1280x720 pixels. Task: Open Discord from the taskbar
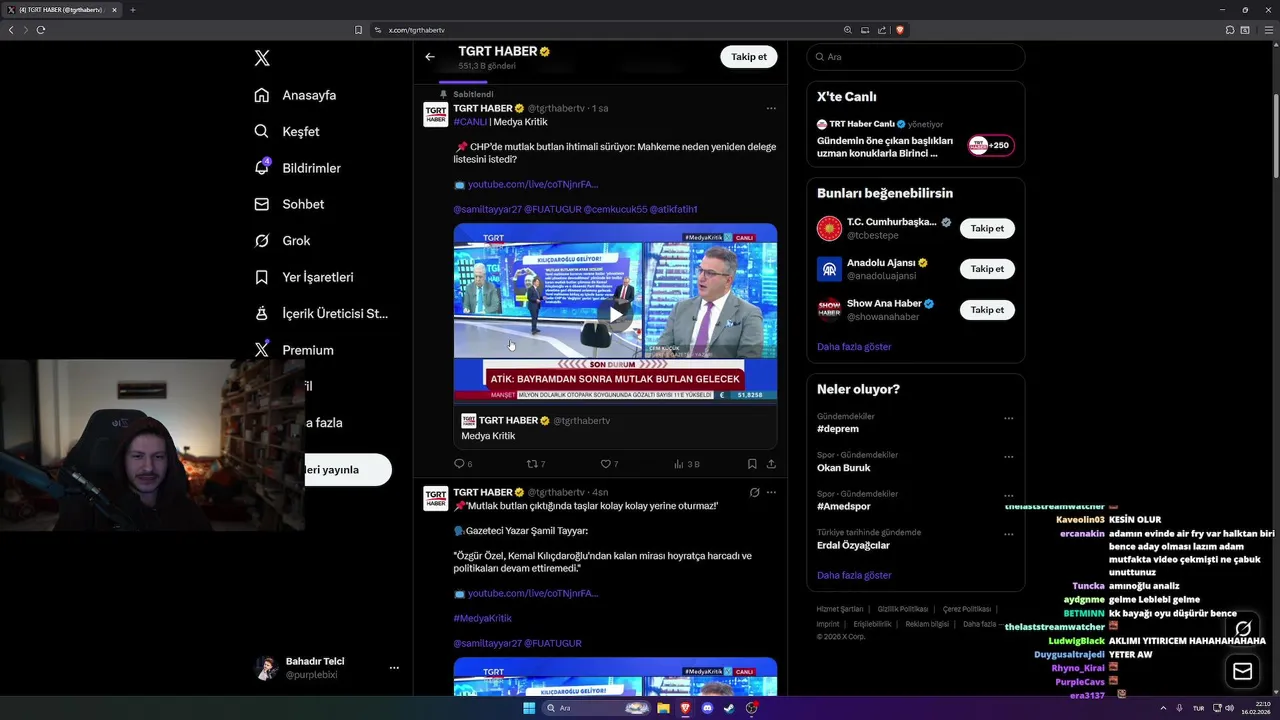point(708,708)
